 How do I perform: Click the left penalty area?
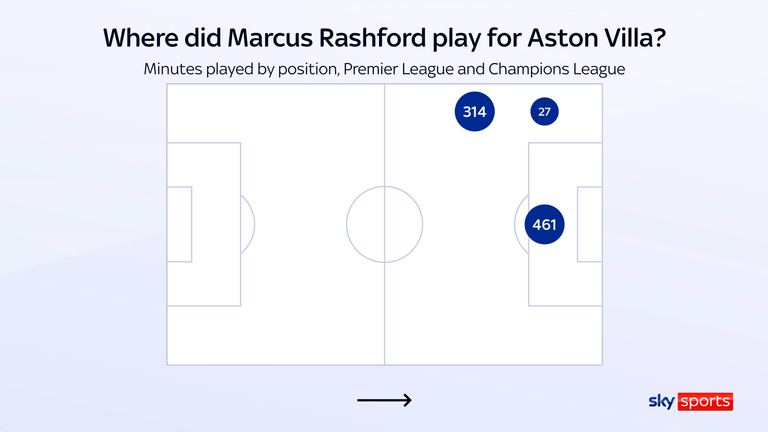pos(204,224)
